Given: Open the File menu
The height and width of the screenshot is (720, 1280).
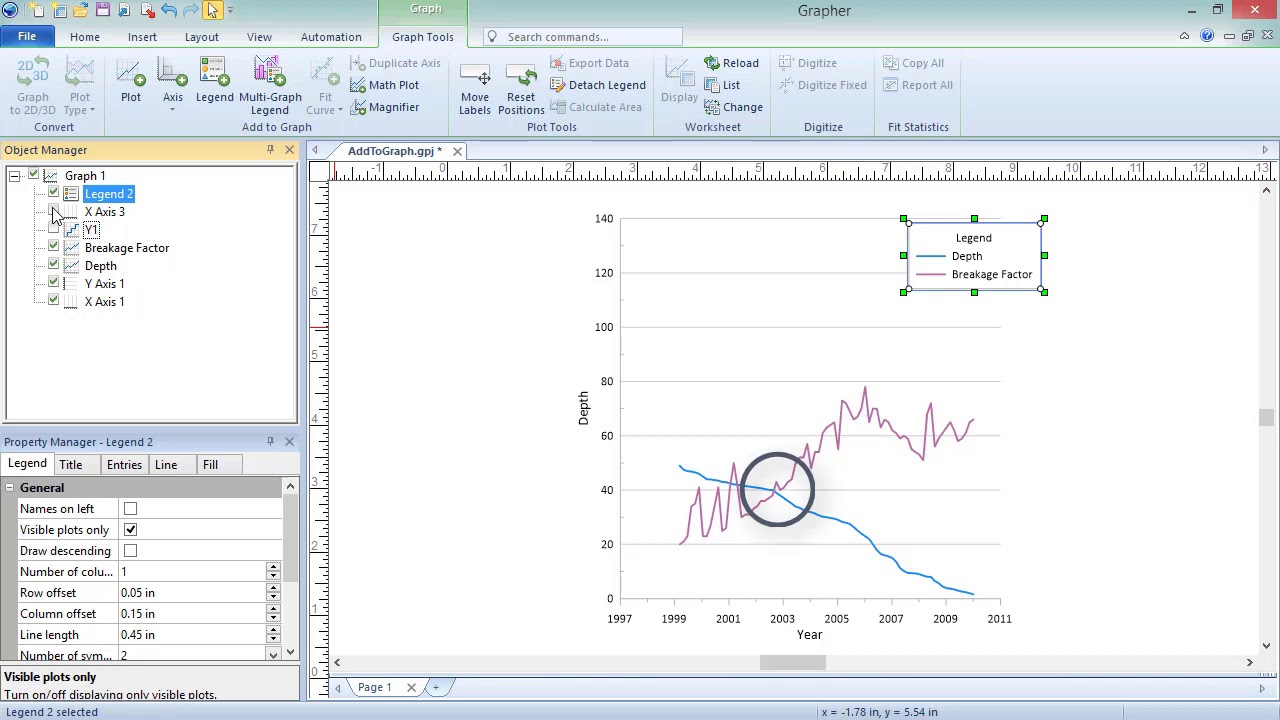Looking at the screenshot, I should pos(27,37).
